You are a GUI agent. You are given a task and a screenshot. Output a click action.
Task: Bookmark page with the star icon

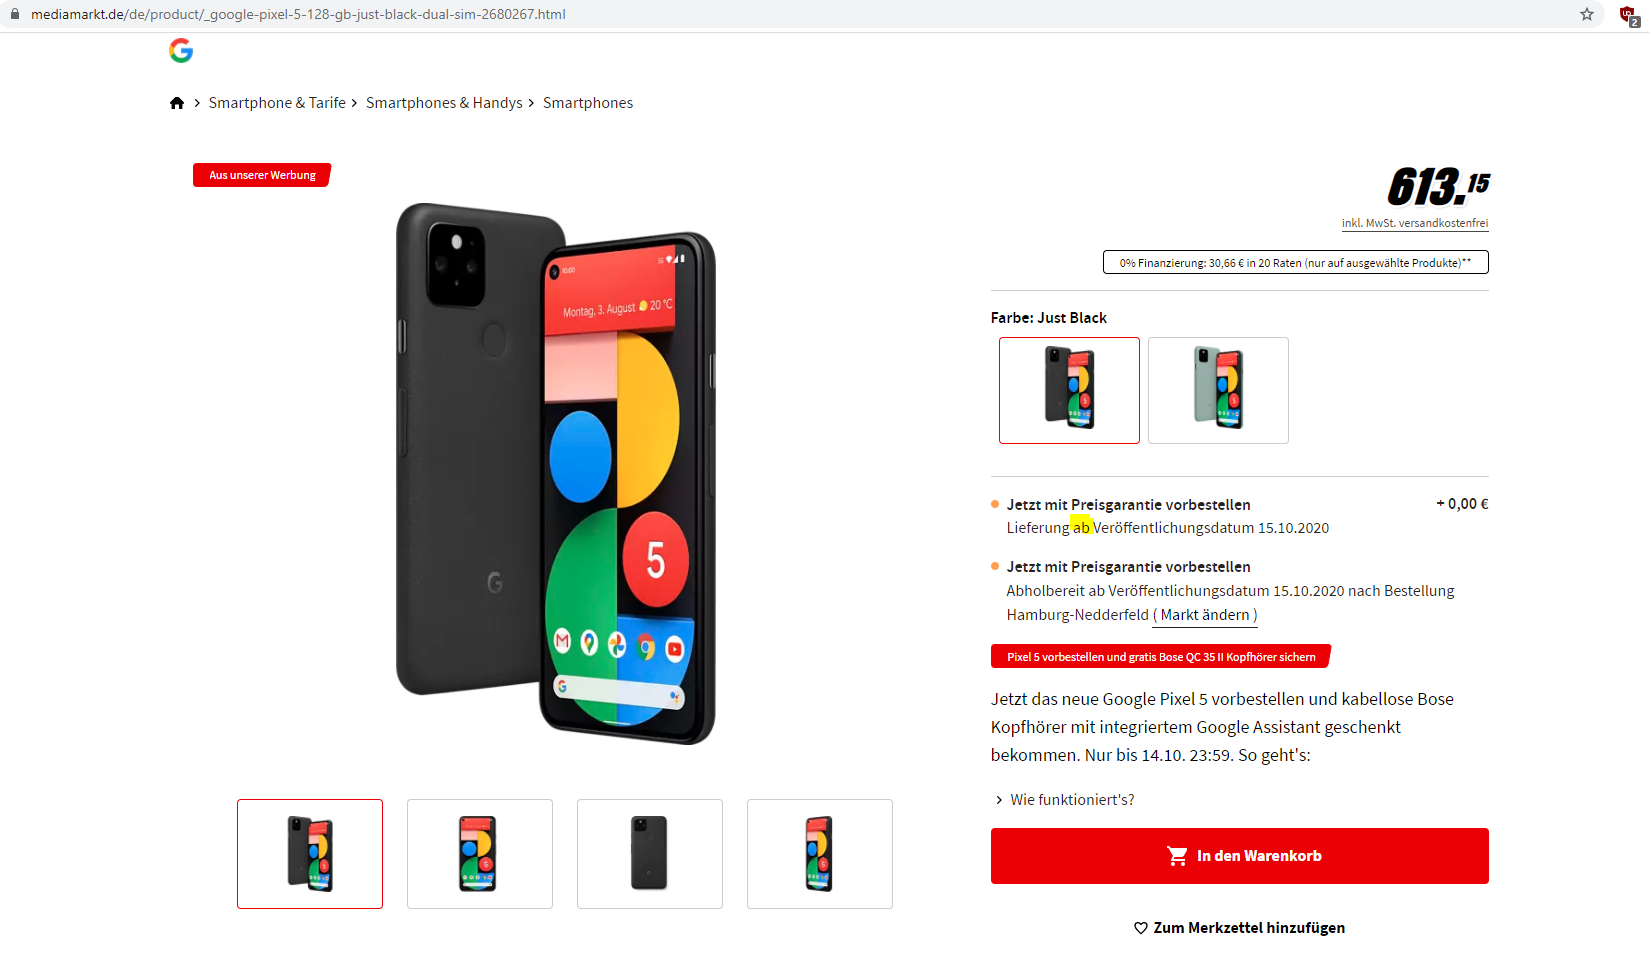(1586, 14)
